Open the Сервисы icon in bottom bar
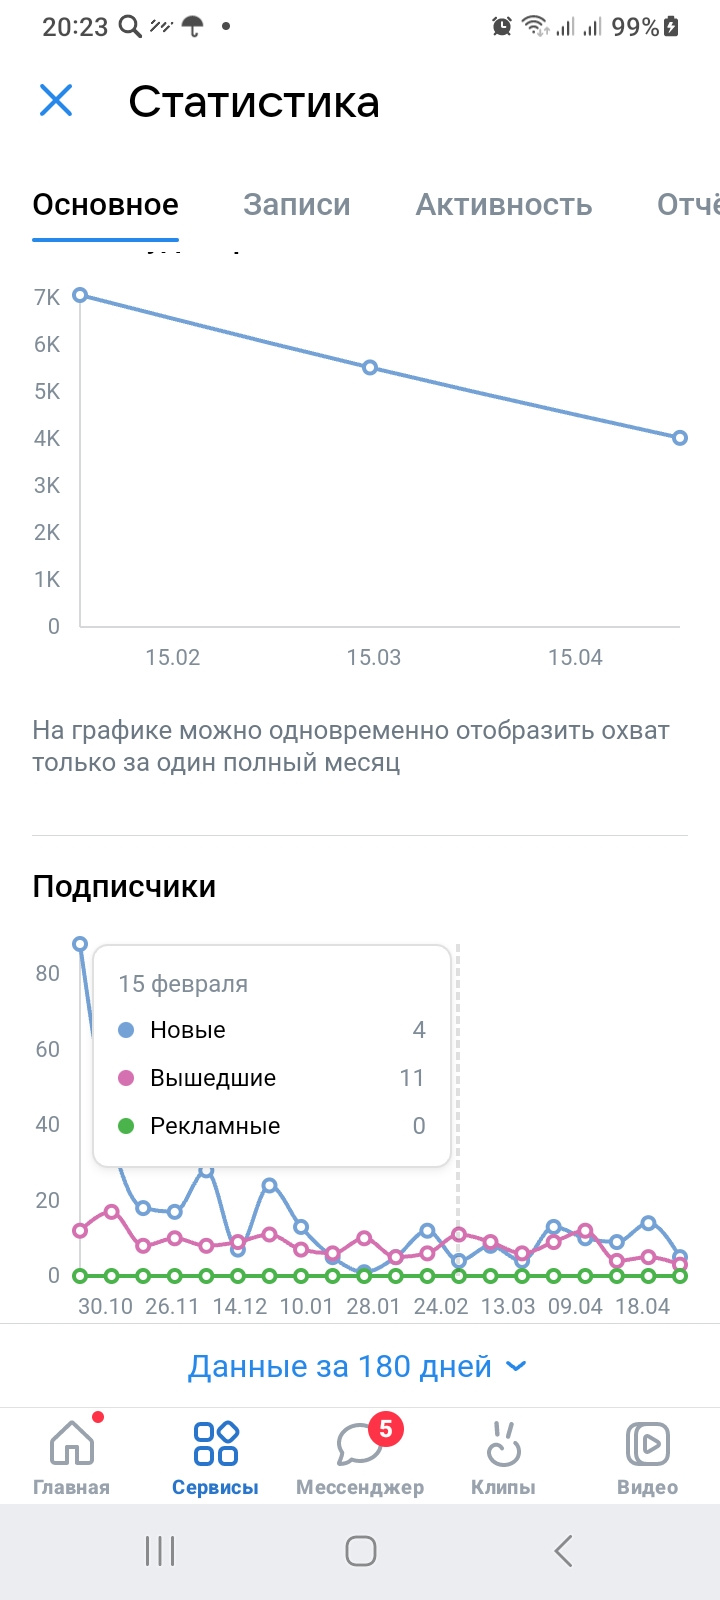The height and width of the screenshot is (1600, 720). [216, 1445]
